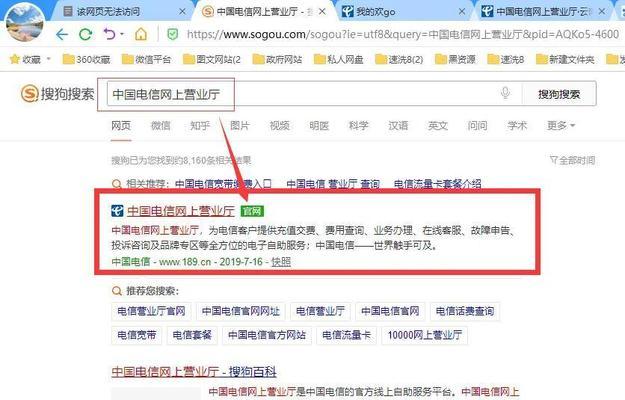Open 中国电信网上营业厅 - 搜狗百科 result
The width and height of the screenshot is (625, 400).
coord(194,372)
